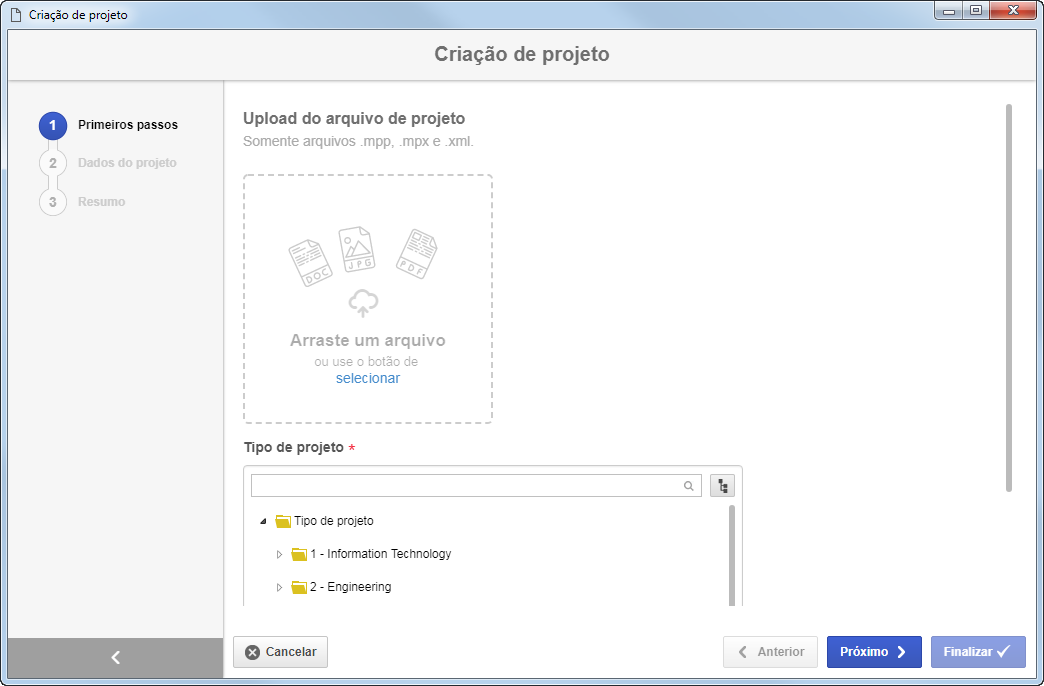Go to step 3 'Resumo'

(x=101, y=202)
